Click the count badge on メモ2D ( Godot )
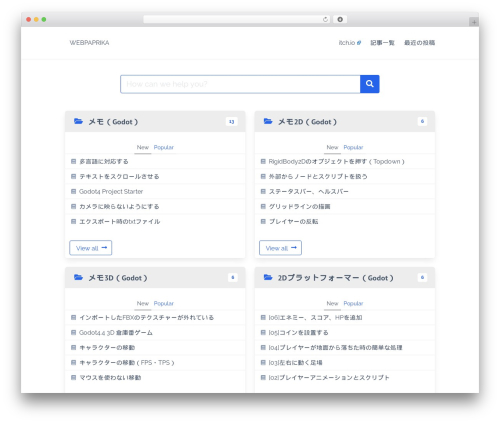The height and width of the screenshot is (423, 500). 422,121
